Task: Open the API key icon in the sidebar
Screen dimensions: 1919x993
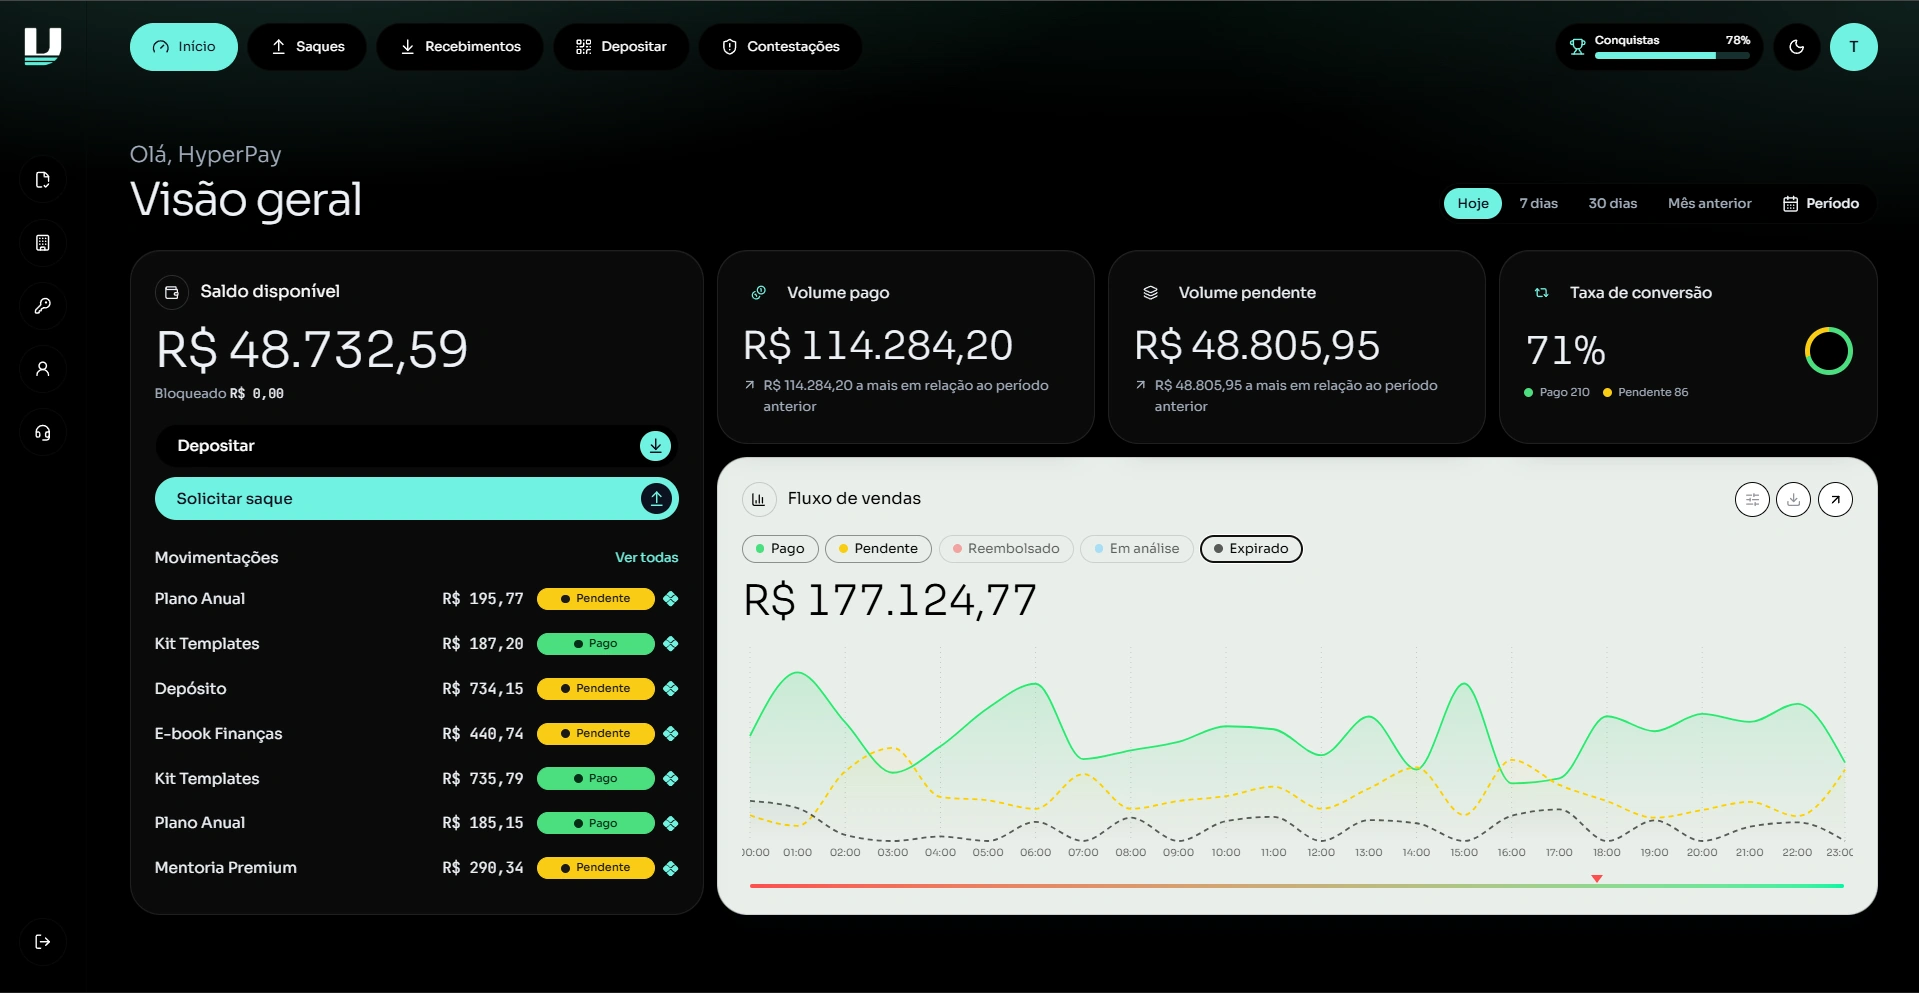Action: 43,306
